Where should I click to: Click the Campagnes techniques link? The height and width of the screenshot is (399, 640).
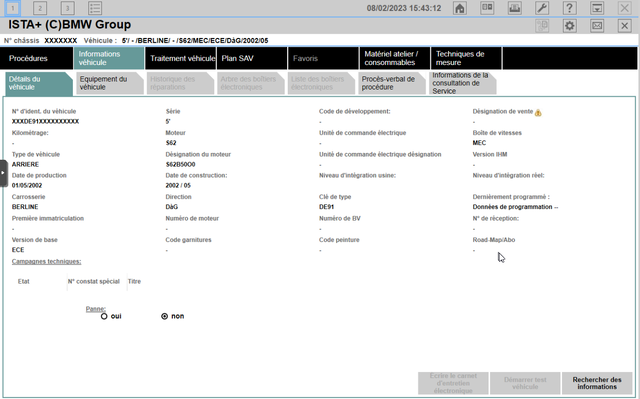point(47,262)
